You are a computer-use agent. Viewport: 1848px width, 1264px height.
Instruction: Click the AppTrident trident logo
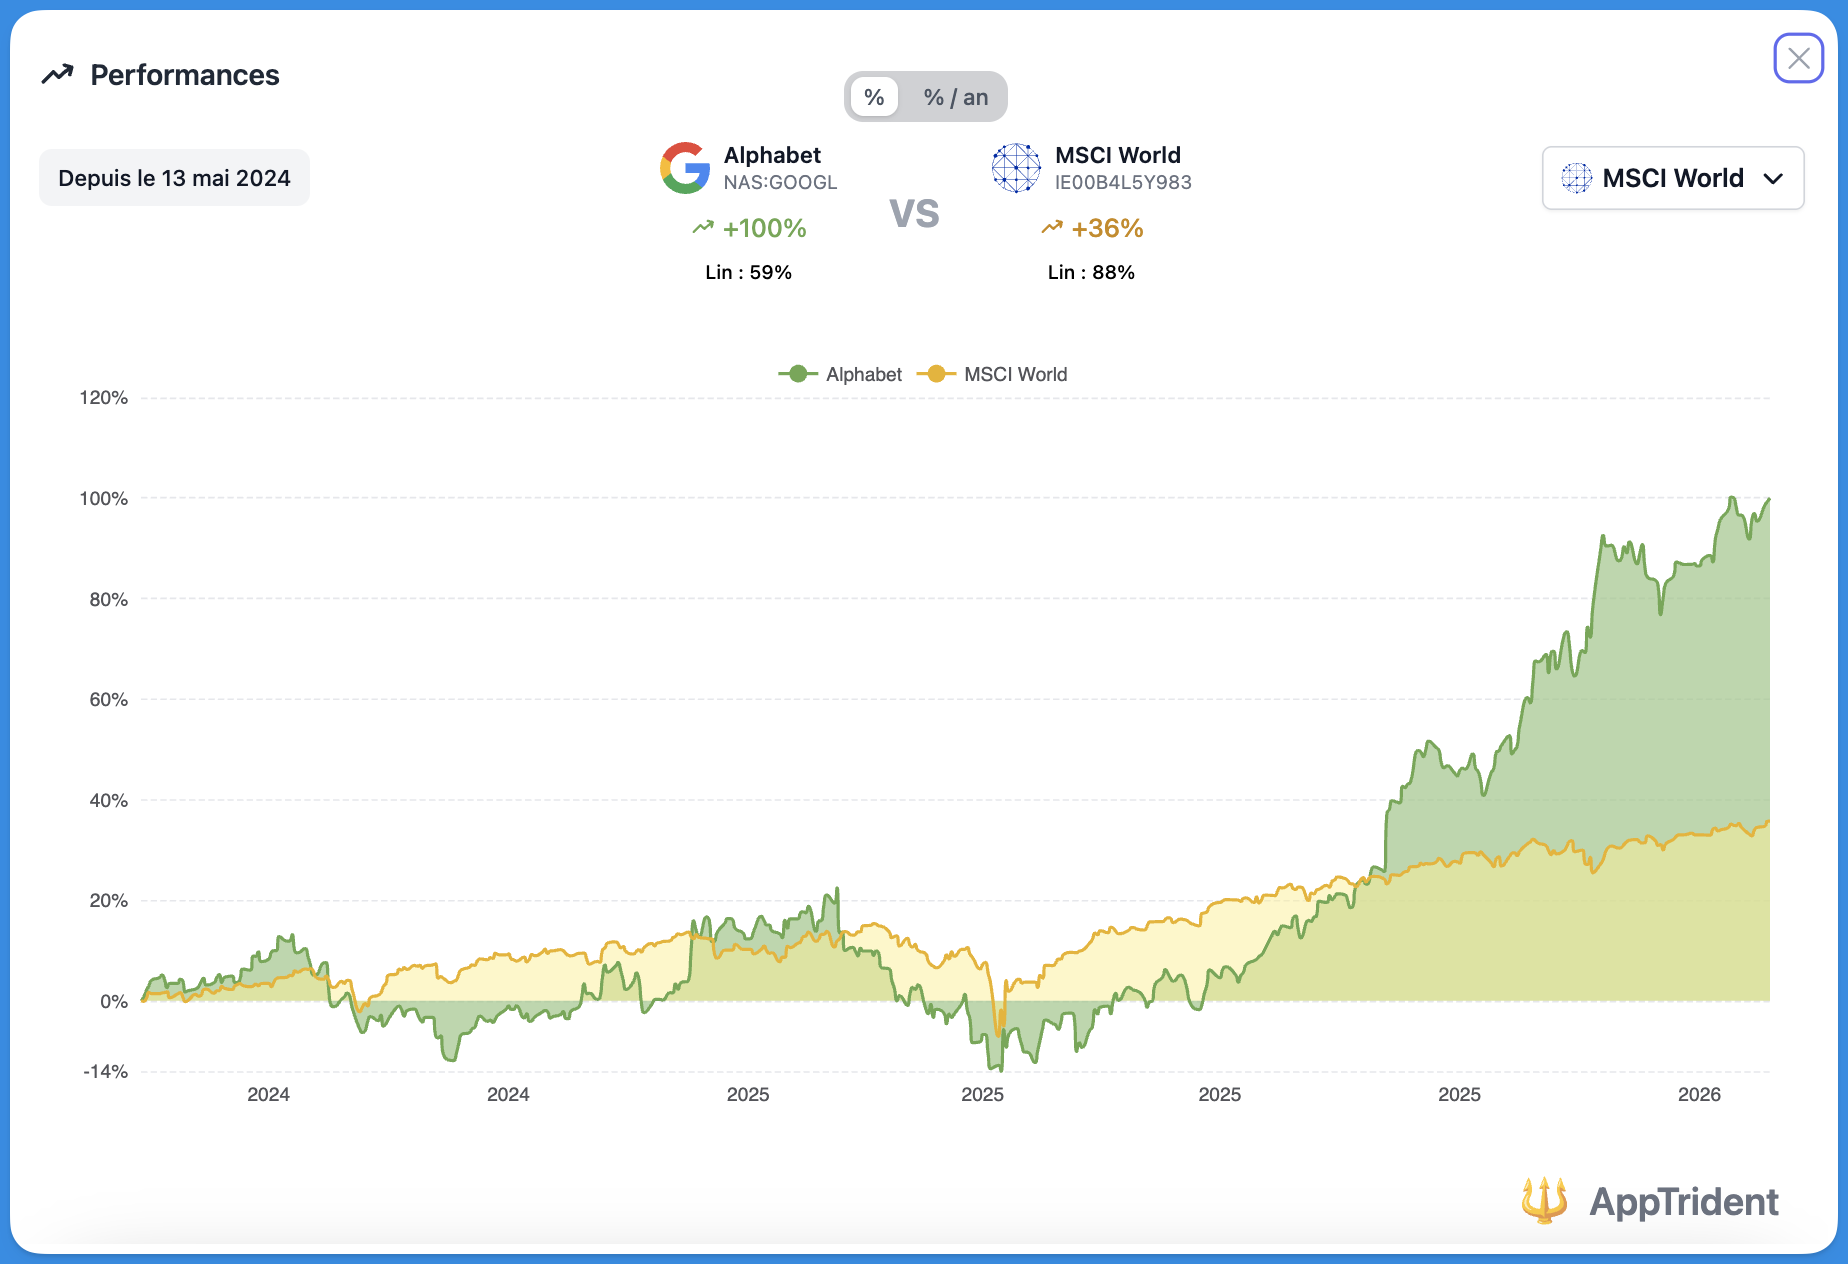[x=1544, y=1200]
